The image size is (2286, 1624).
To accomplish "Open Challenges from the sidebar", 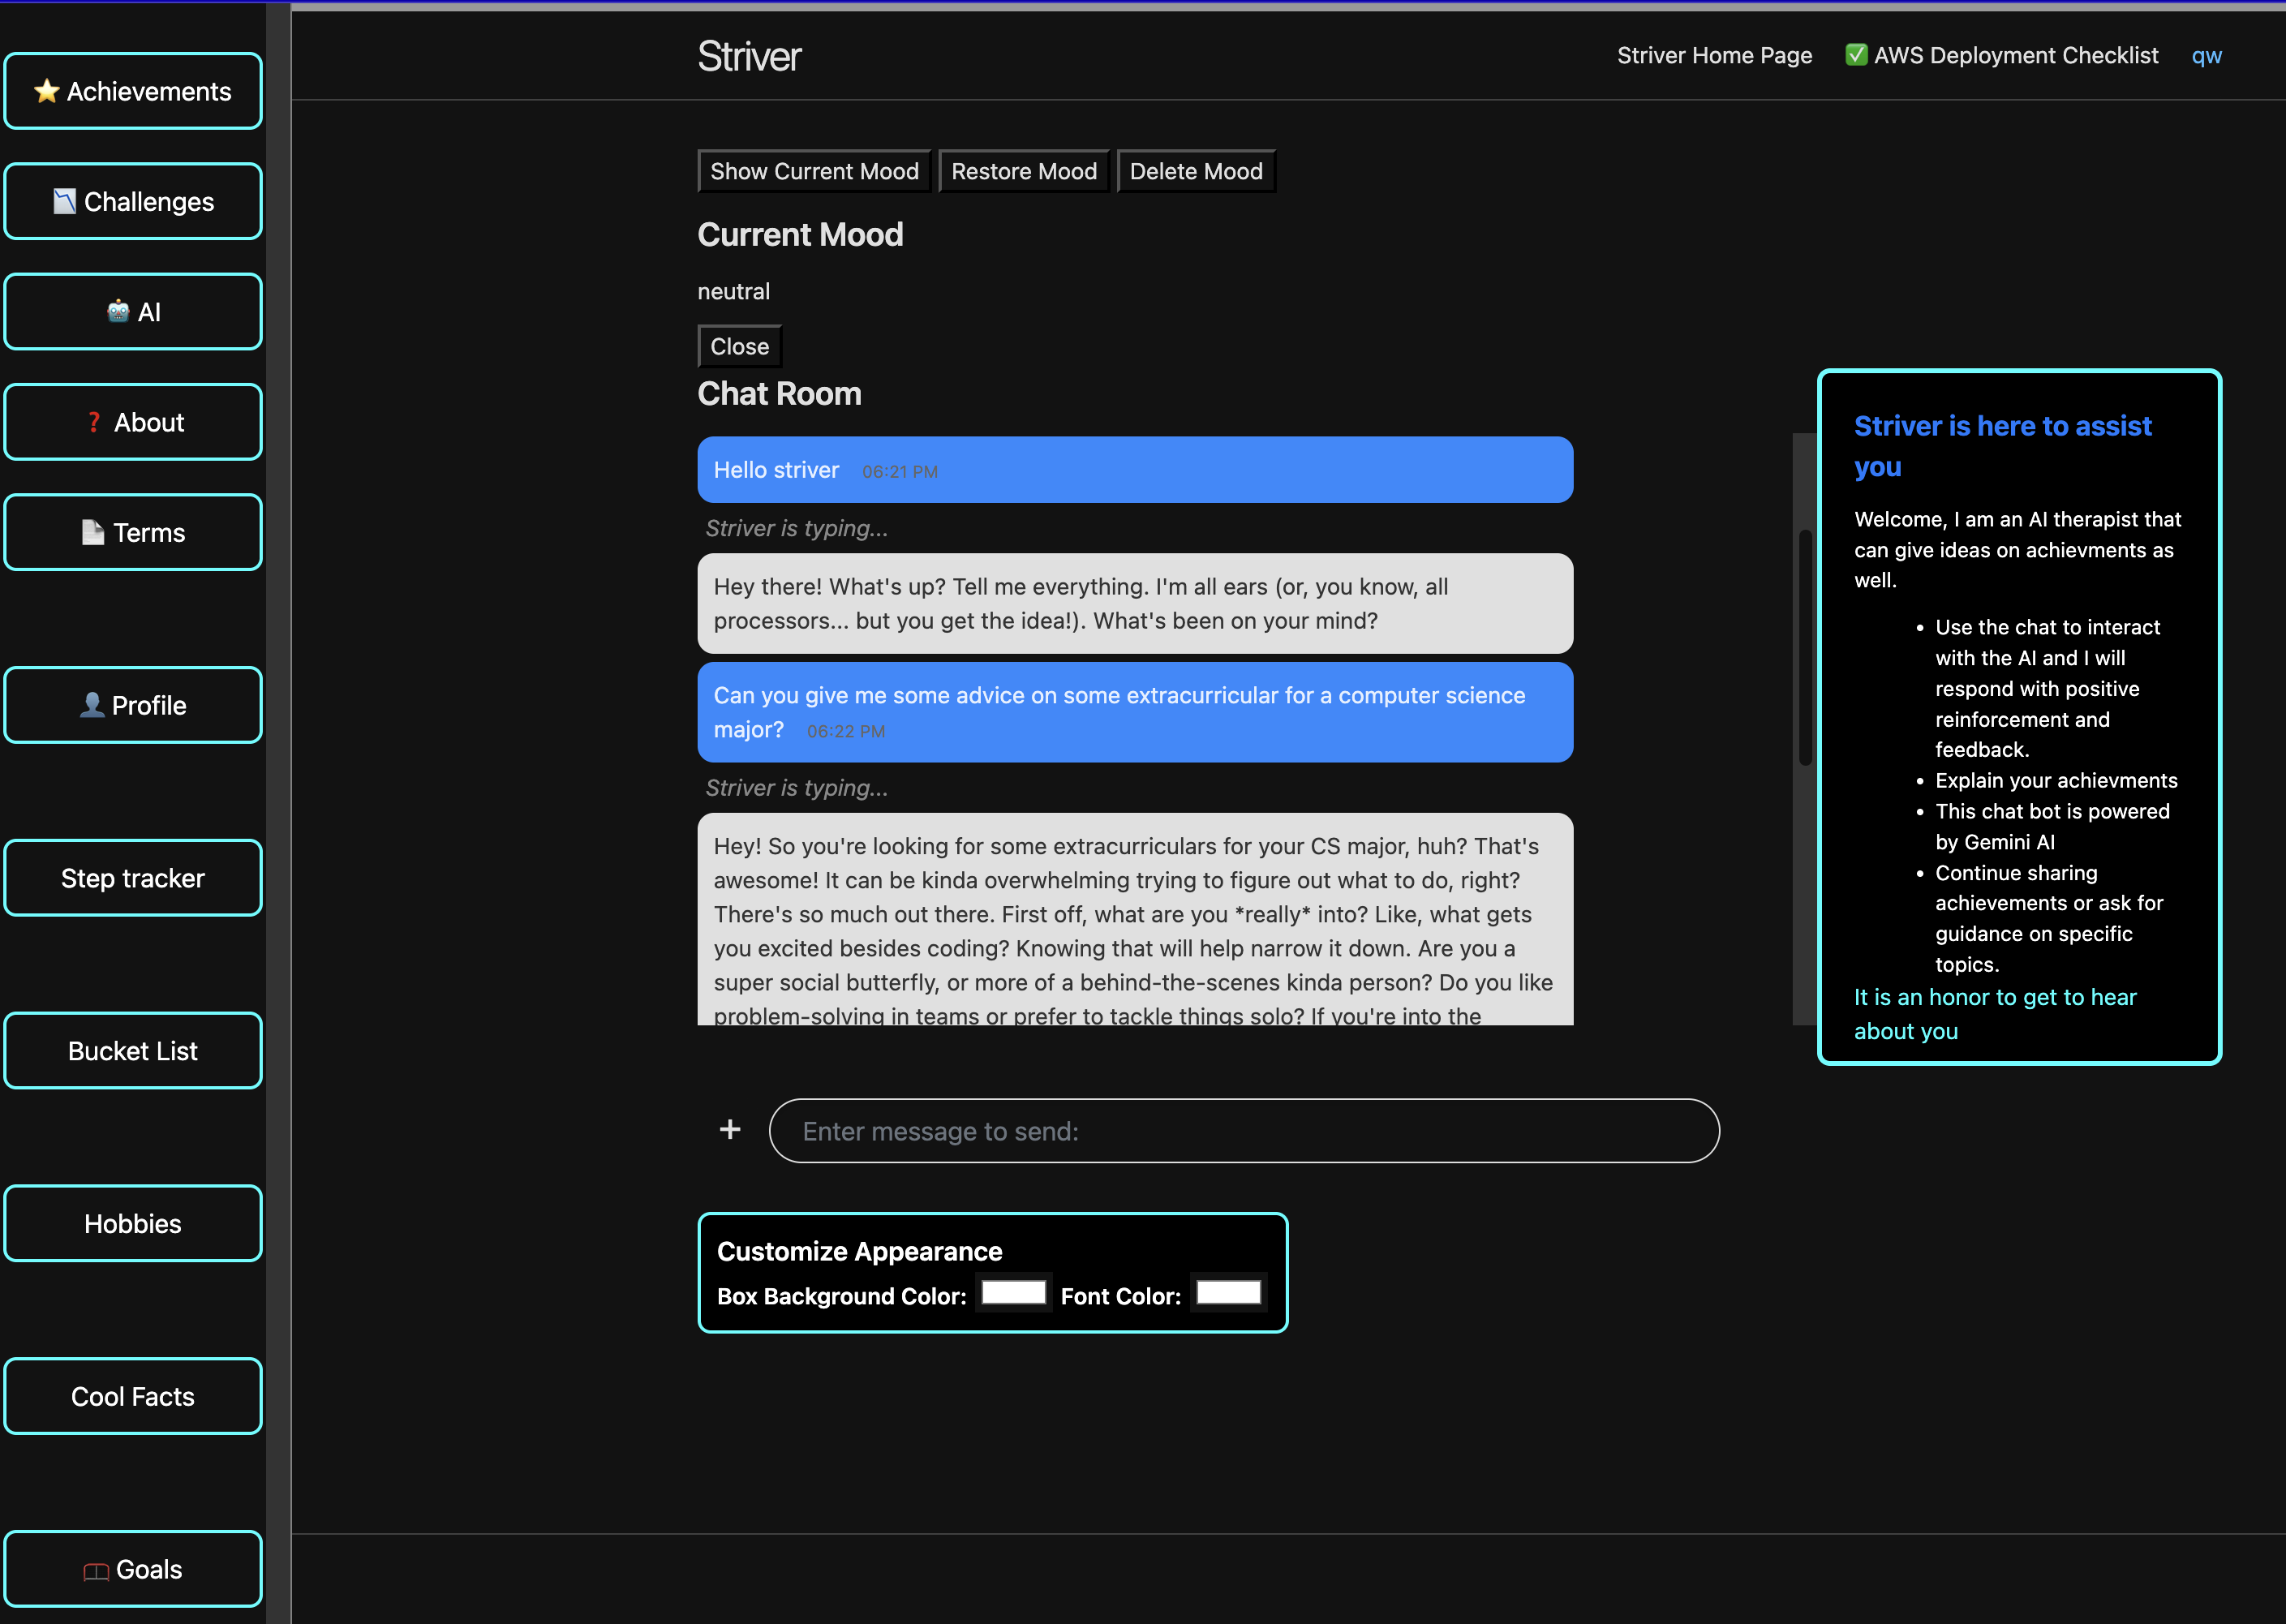I will 133,202.
